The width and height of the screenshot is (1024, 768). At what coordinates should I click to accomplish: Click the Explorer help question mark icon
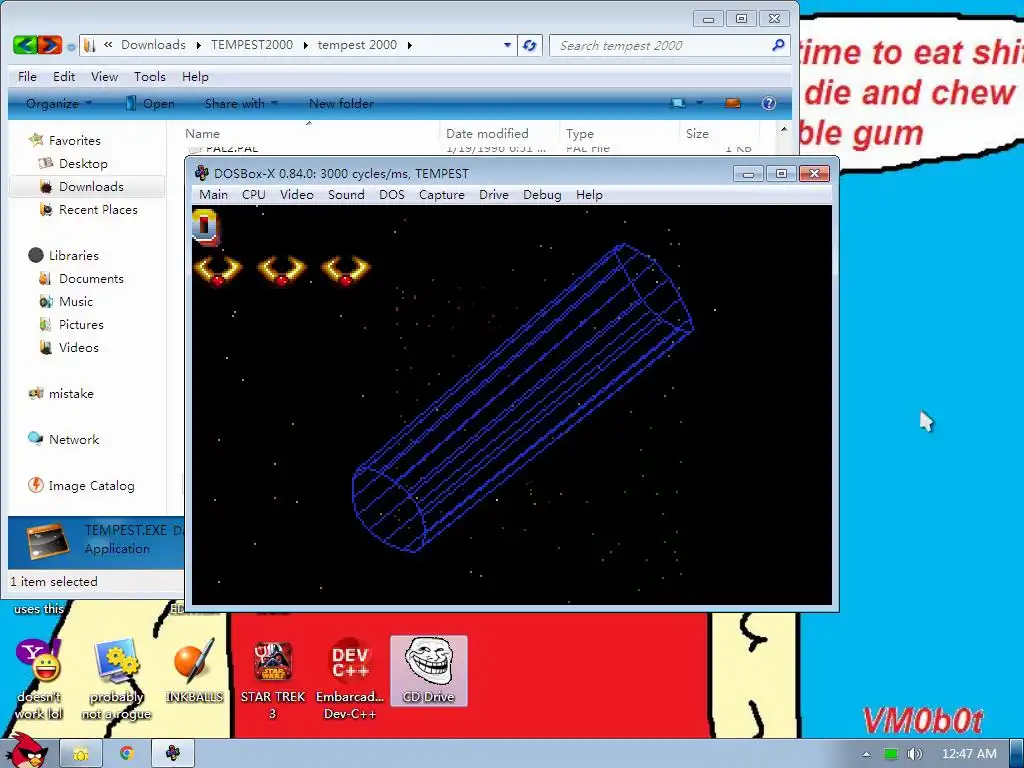(x=769, y=103)
